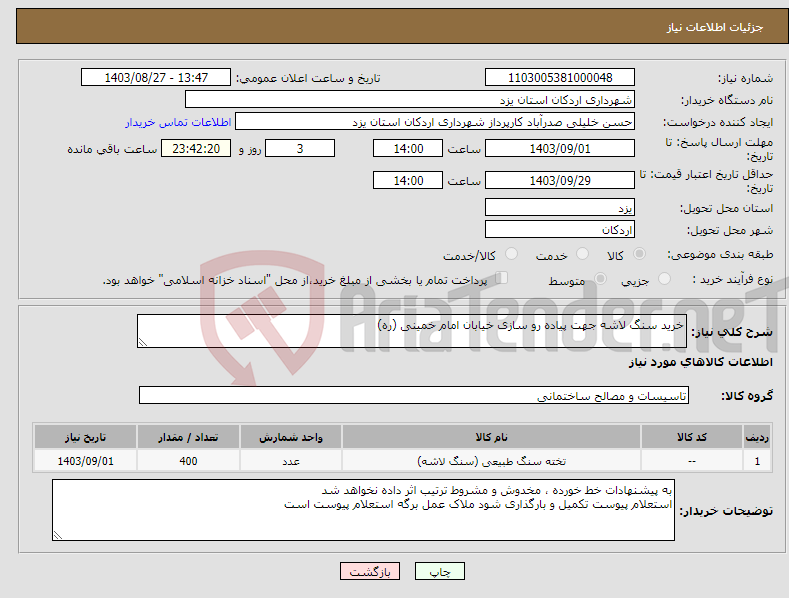Image resolution: width=789 pixels, height=598 pixels.
Task: Select the خدمت radio button
Action: (x=582, y=254)
